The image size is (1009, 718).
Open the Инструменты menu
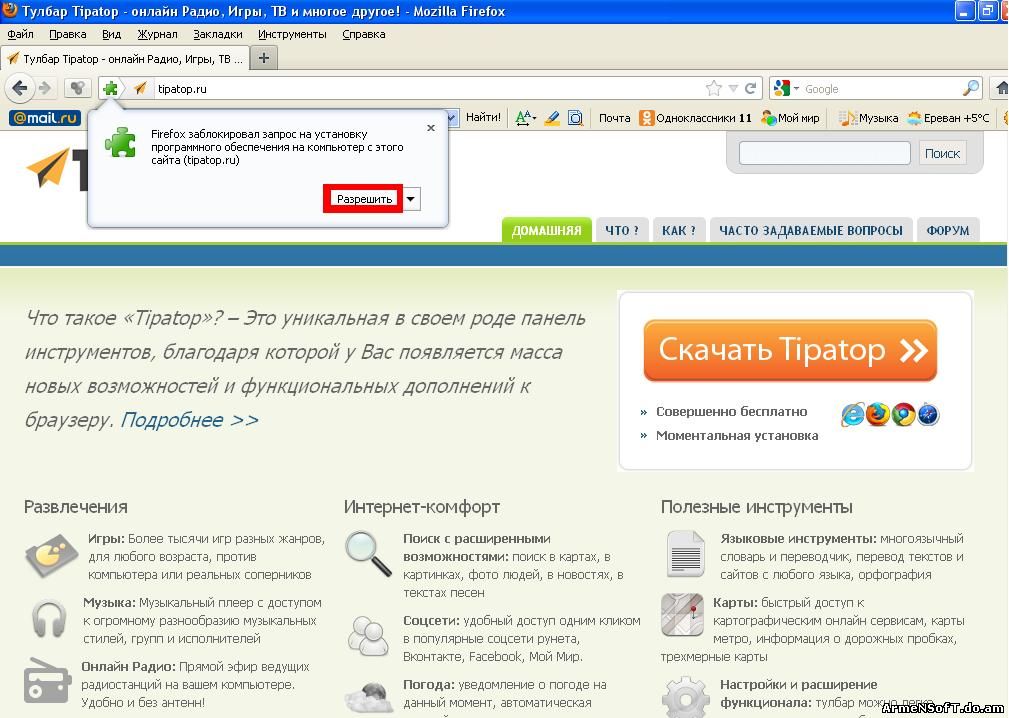292,34
